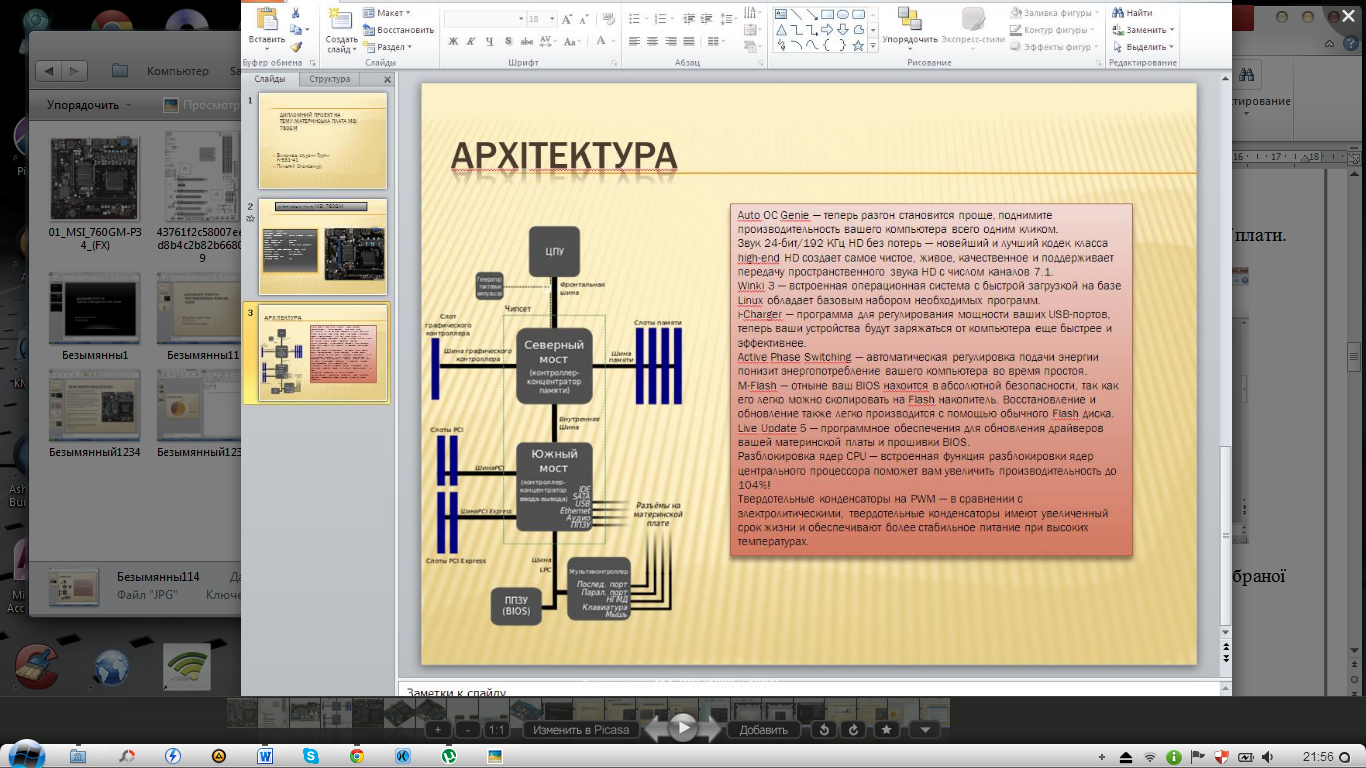
Task: Toggle the star favorite in the Picasa viewer
Action: (887, 730)
